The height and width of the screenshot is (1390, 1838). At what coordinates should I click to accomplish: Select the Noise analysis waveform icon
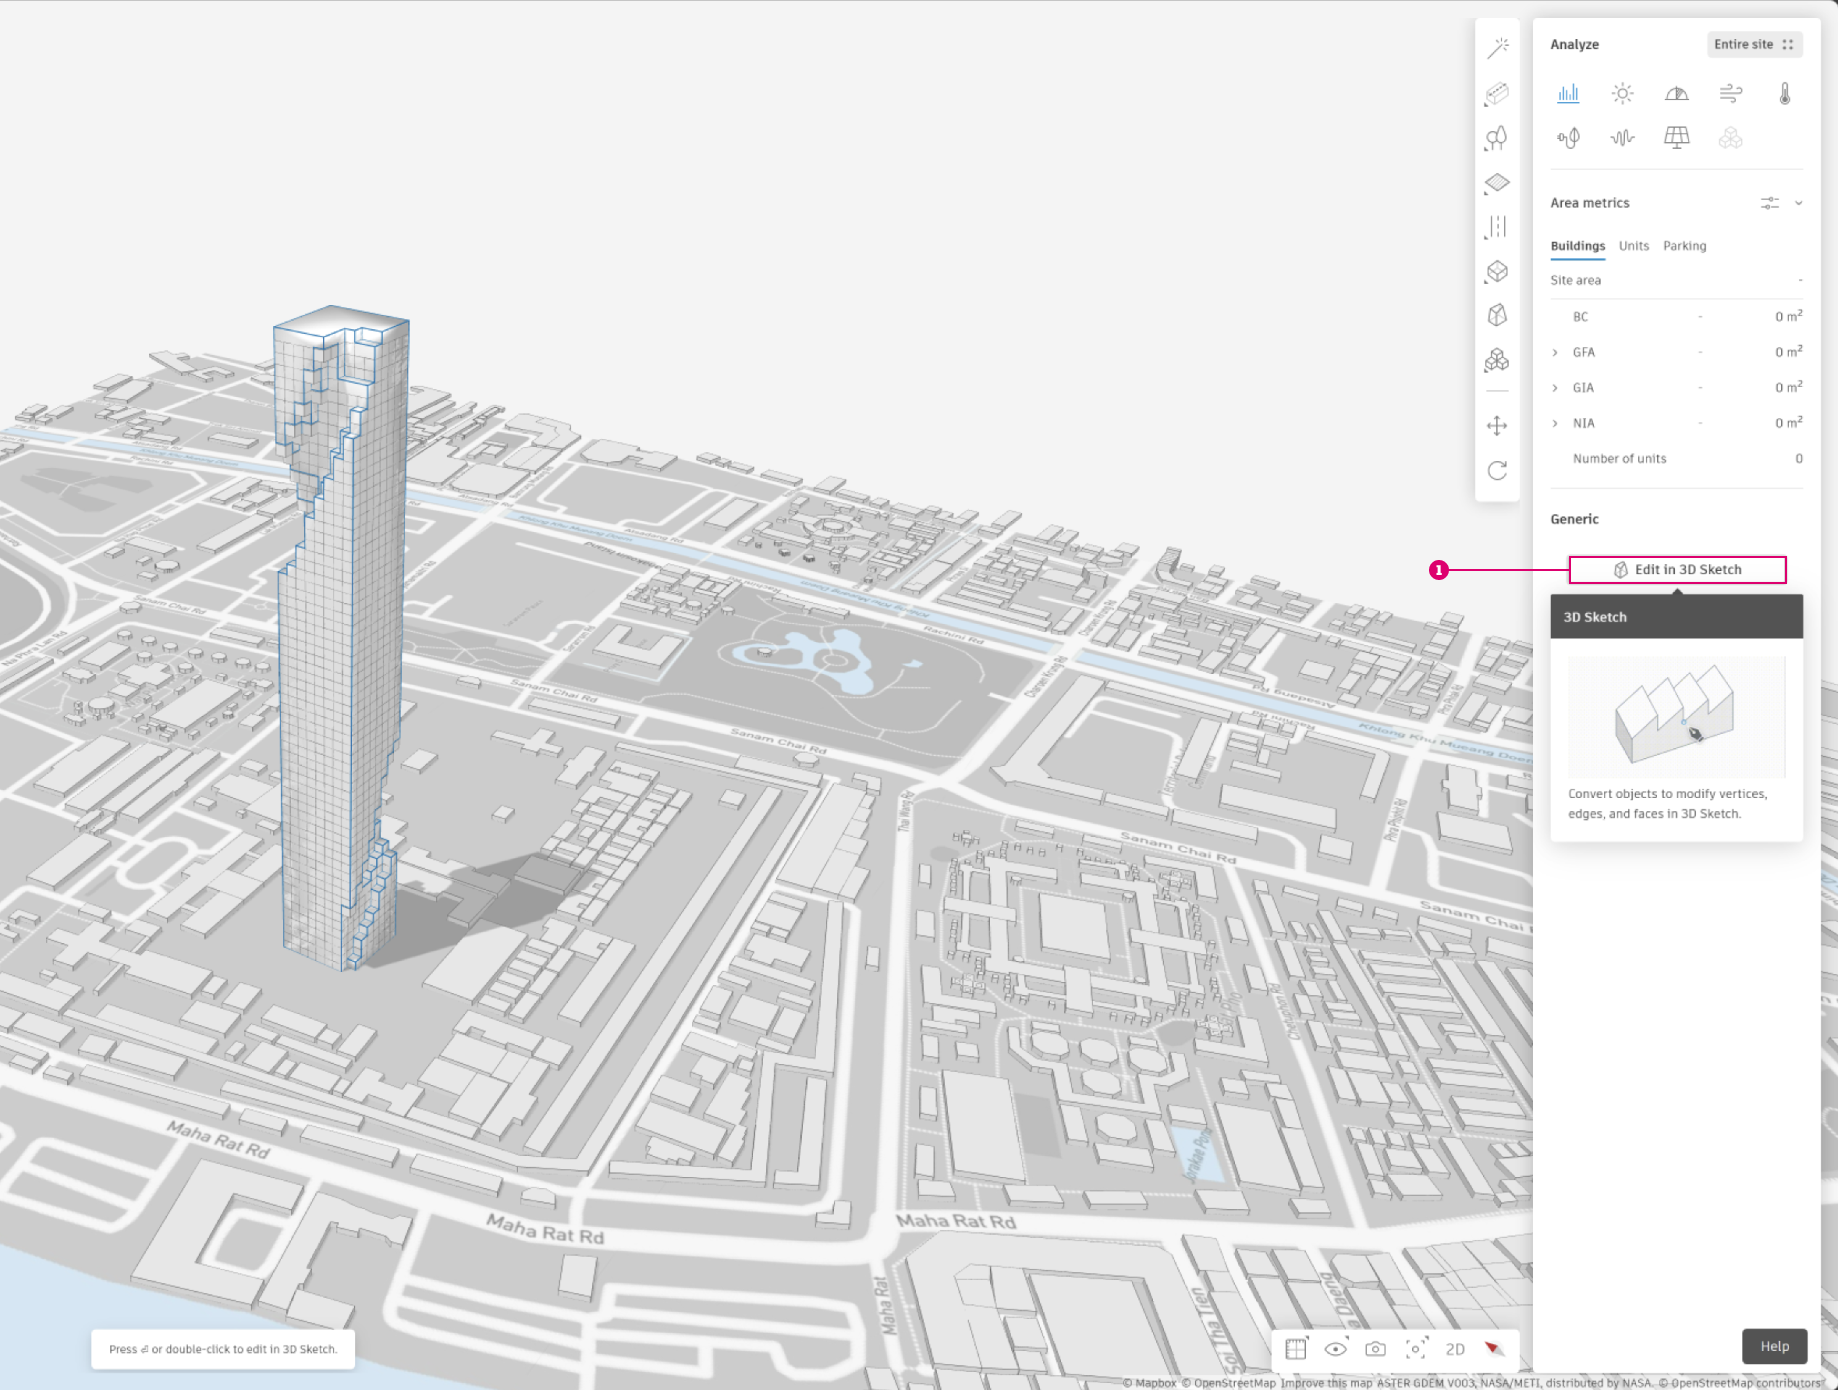pyautogui.click(x=1622, y=138)
